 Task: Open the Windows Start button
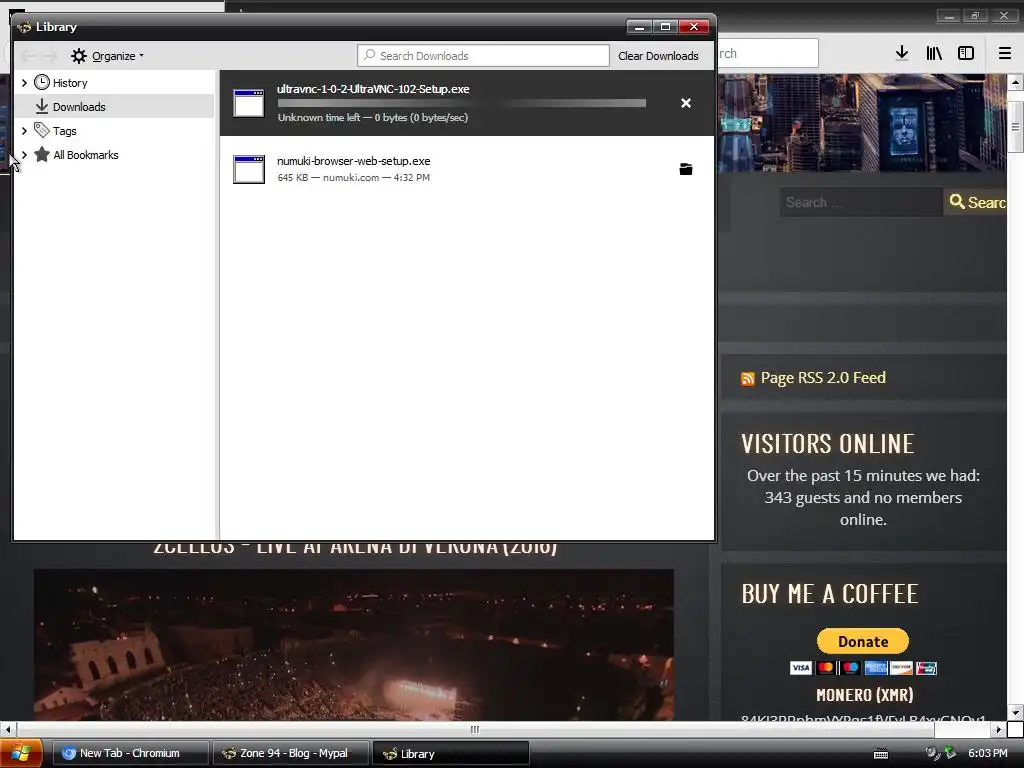pos(21,753)
